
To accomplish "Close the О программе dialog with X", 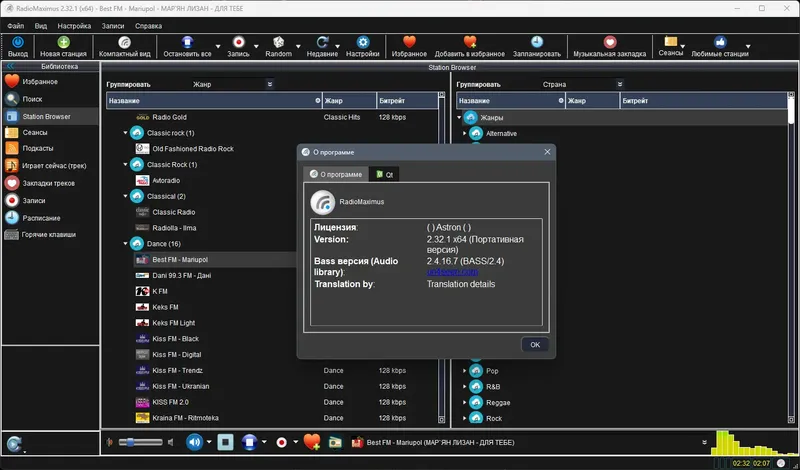I will 547,152.
